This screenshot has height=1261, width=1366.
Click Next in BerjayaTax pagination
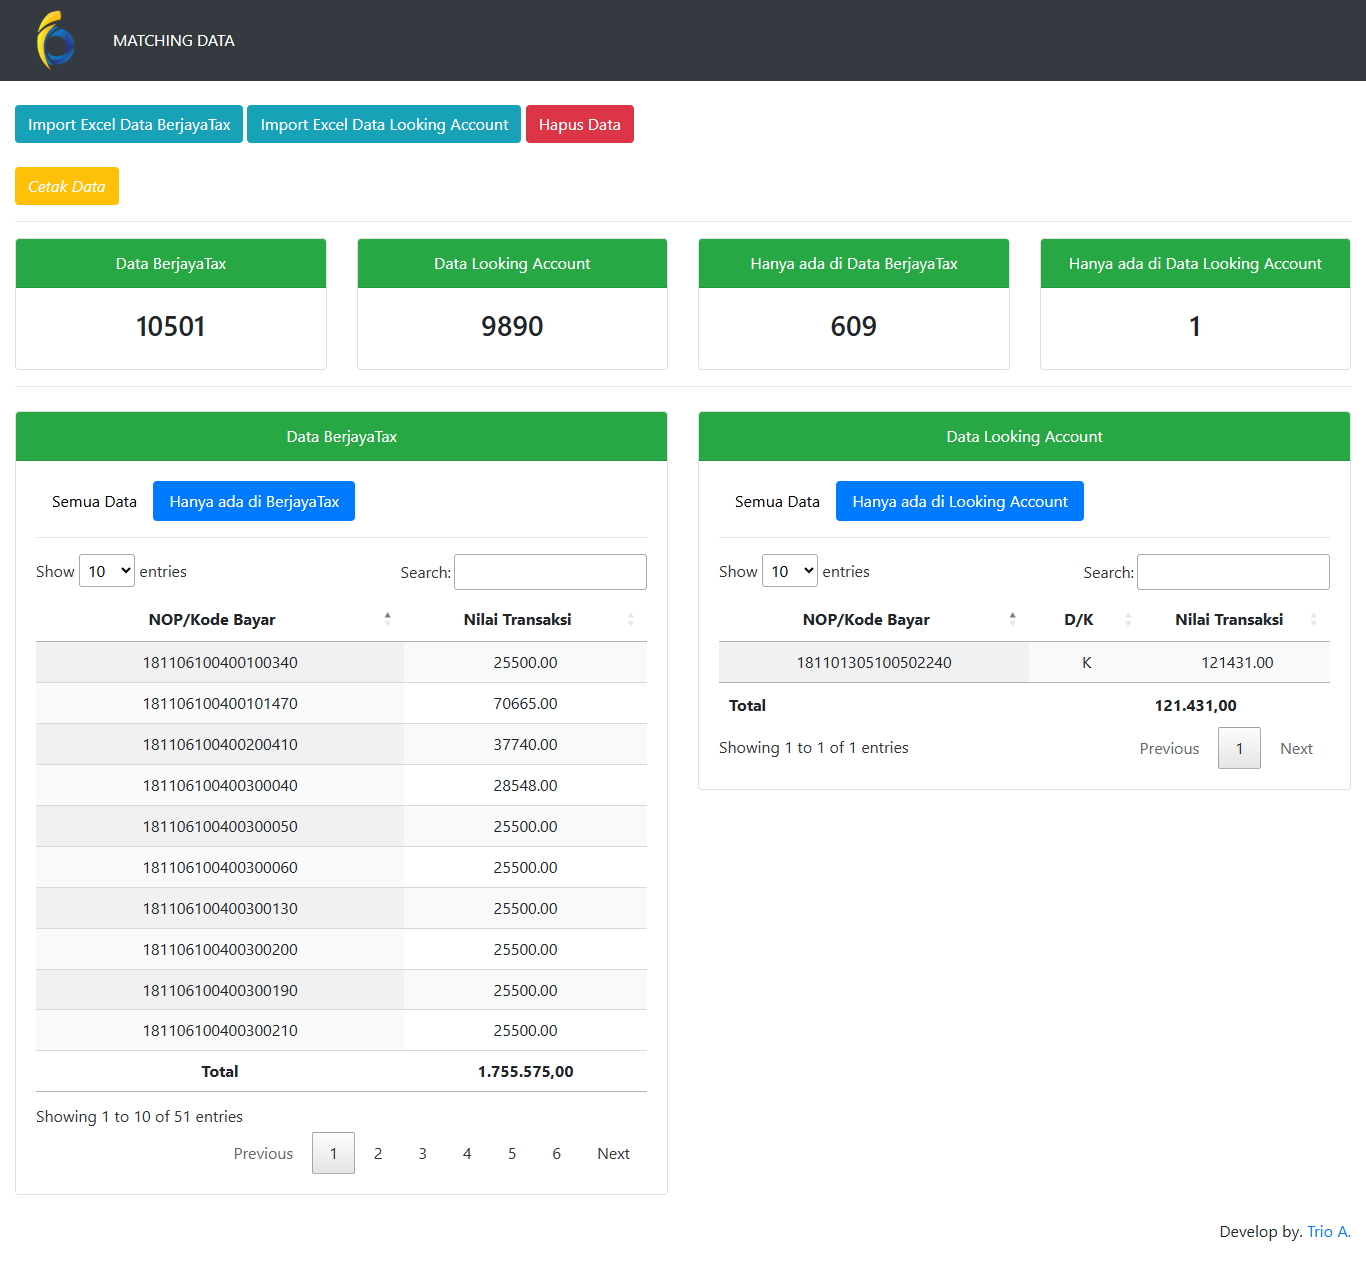[x=613, y=1154]
